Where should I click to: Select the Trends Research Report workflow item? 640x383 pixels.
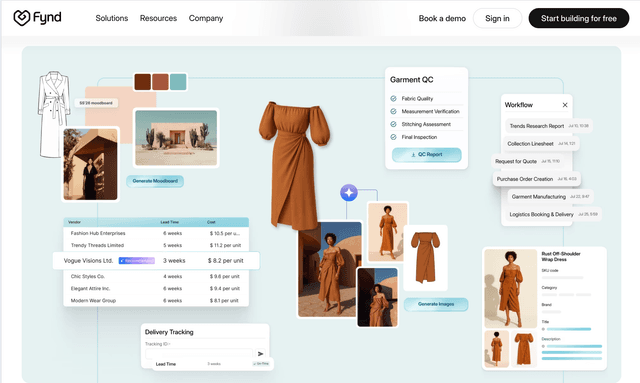(x=549, y=126)
